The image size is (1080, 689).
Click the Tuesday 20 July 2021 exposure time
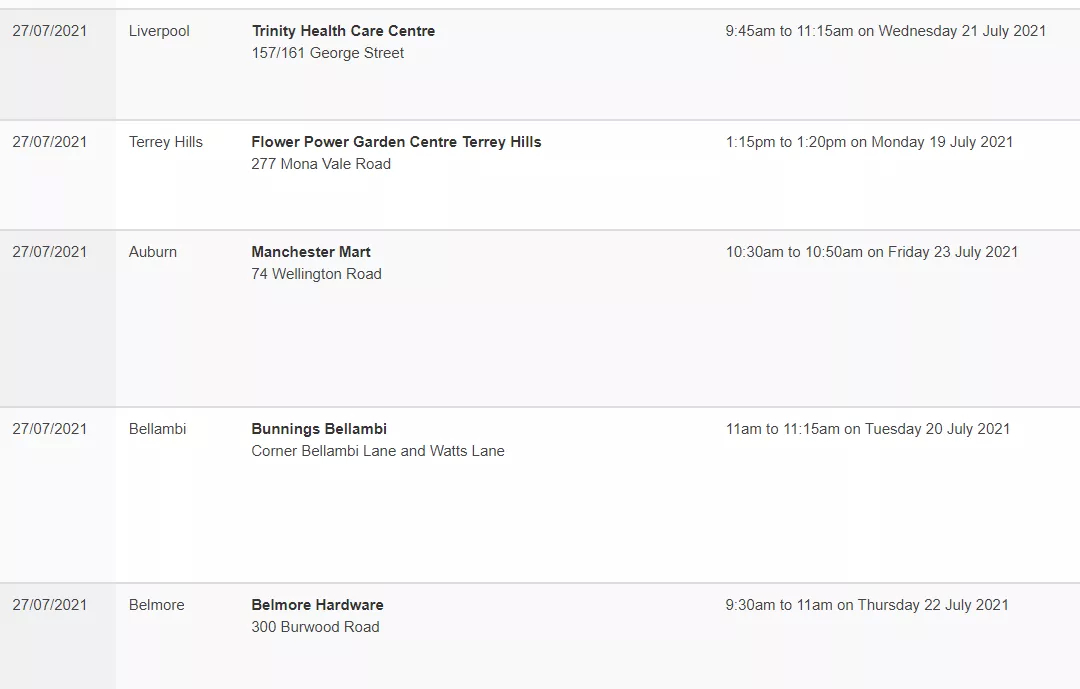868,429
